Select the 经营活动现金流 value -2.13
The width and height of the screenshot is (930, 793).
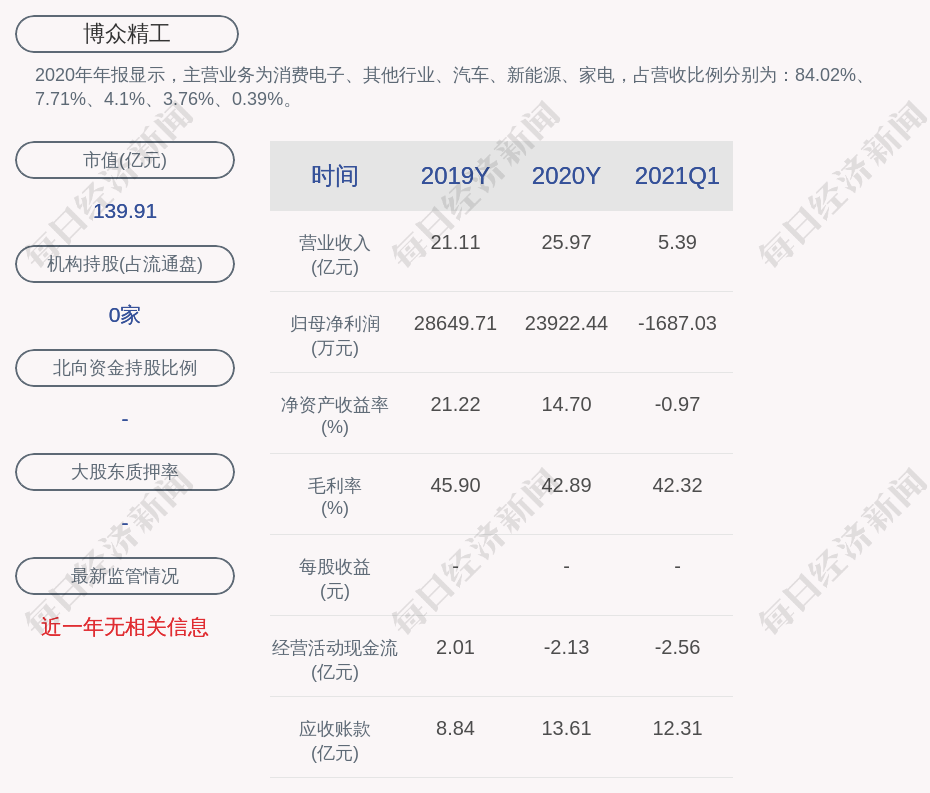566,647
